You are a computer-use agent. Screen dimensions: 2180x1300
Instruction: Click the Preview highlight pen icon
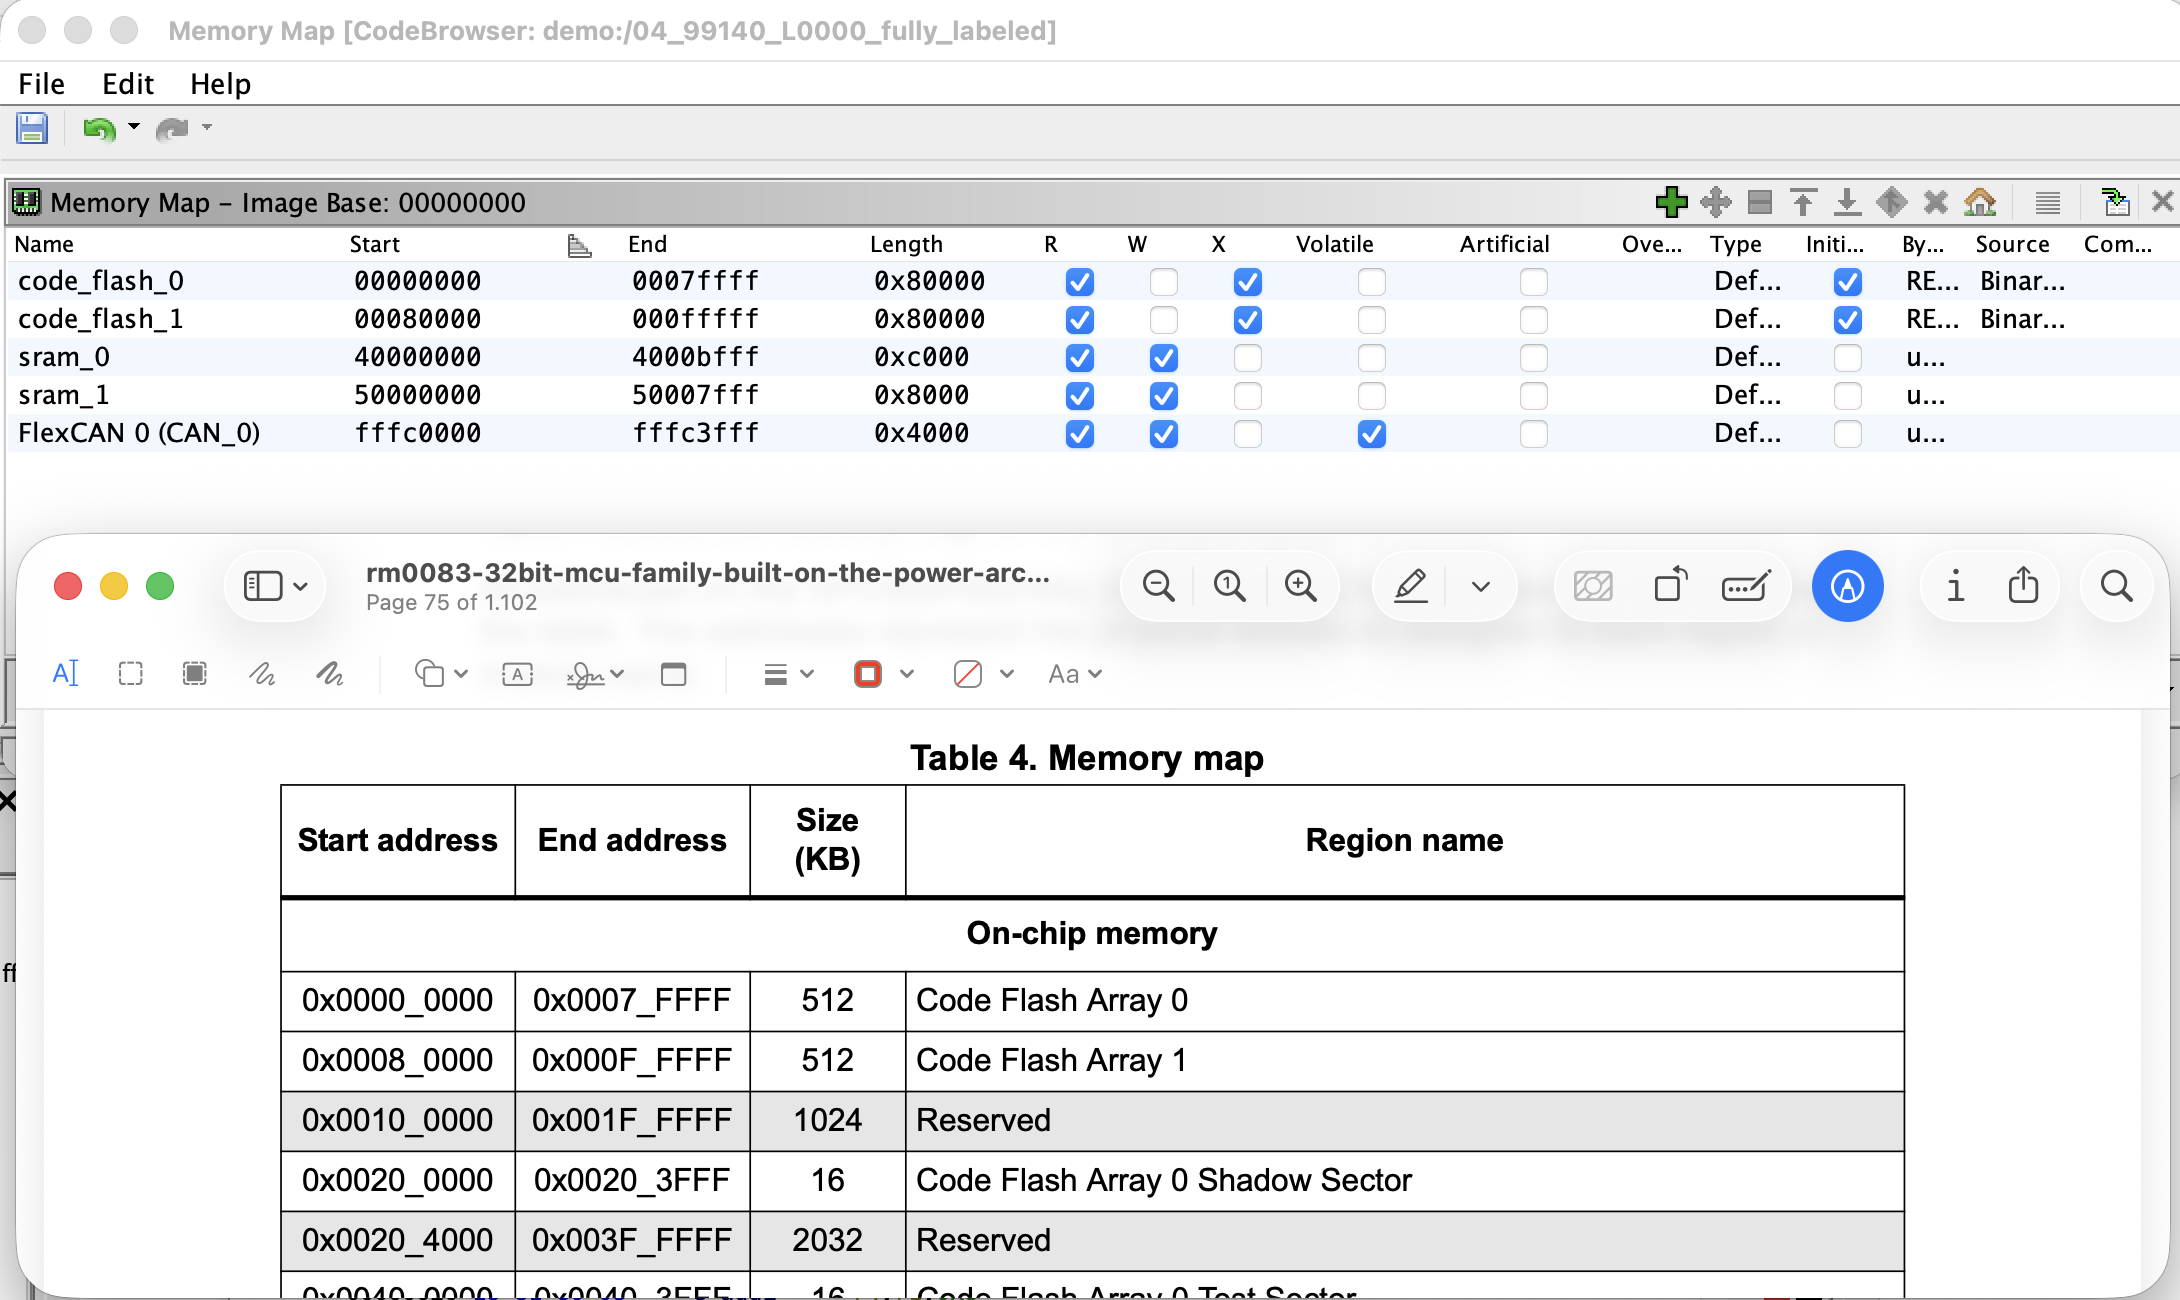click(1410, 586)
